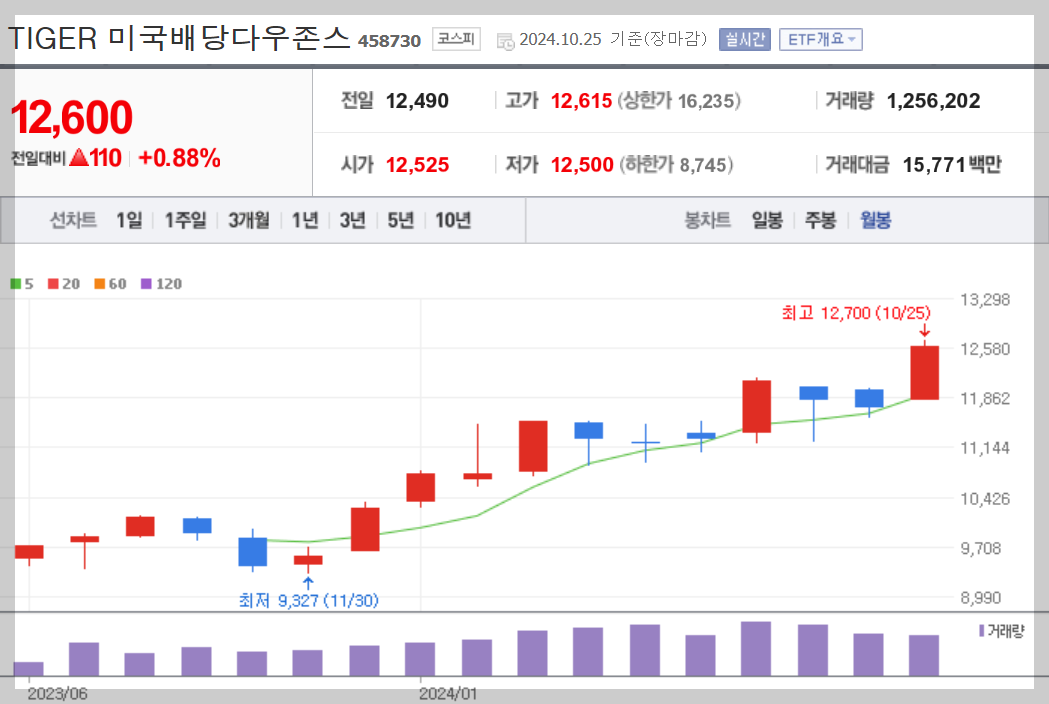1049x704 pixels.
Task: Switch to 주봉 weekly candle chart
Action: tap(820, 219)
